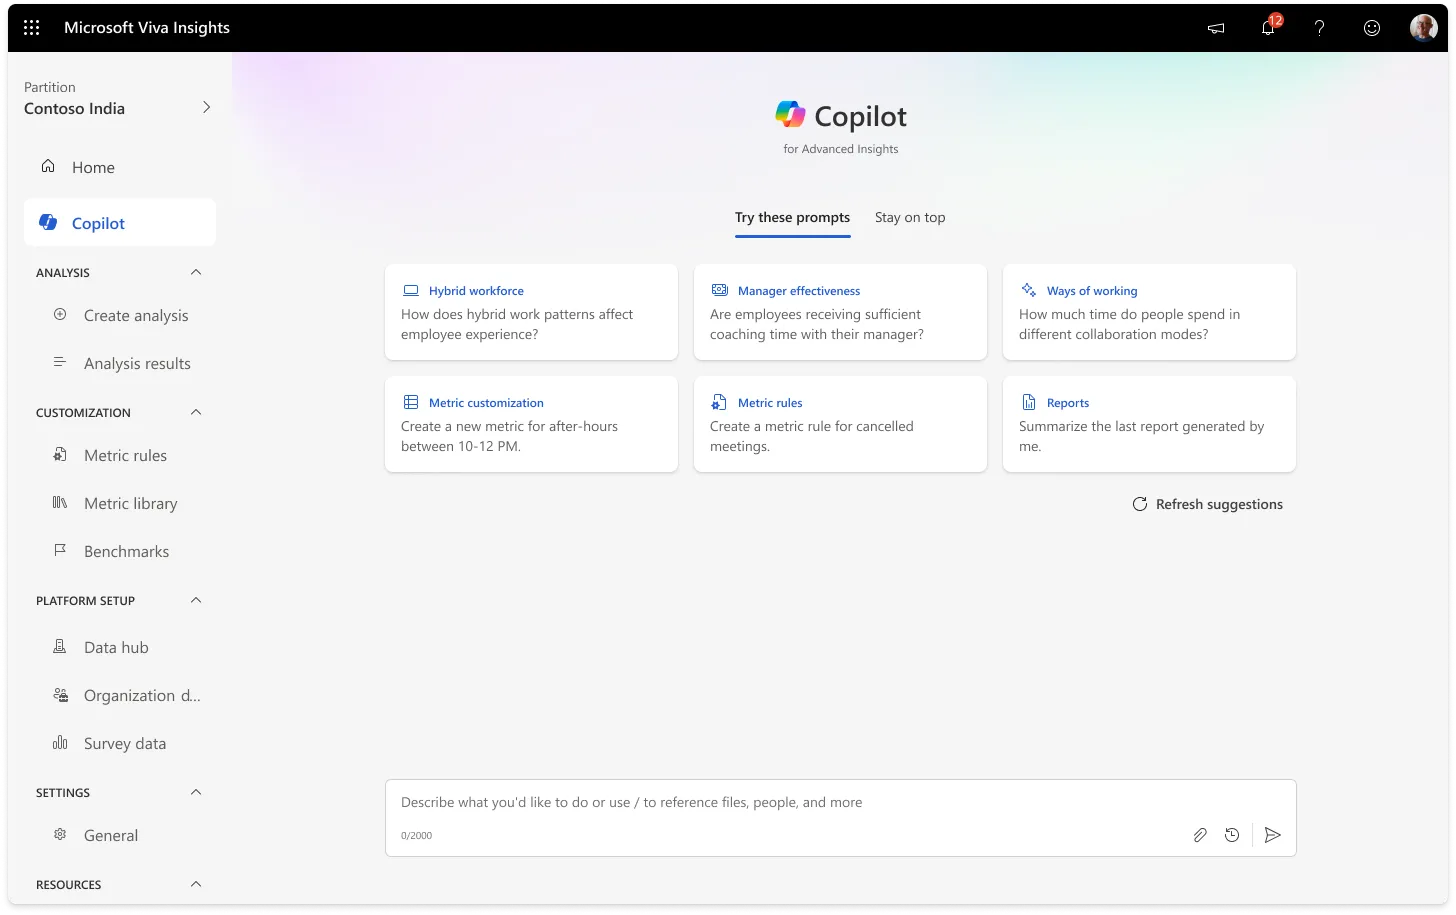Expand the Contoso India partition chevron

[x=206, y=107]
